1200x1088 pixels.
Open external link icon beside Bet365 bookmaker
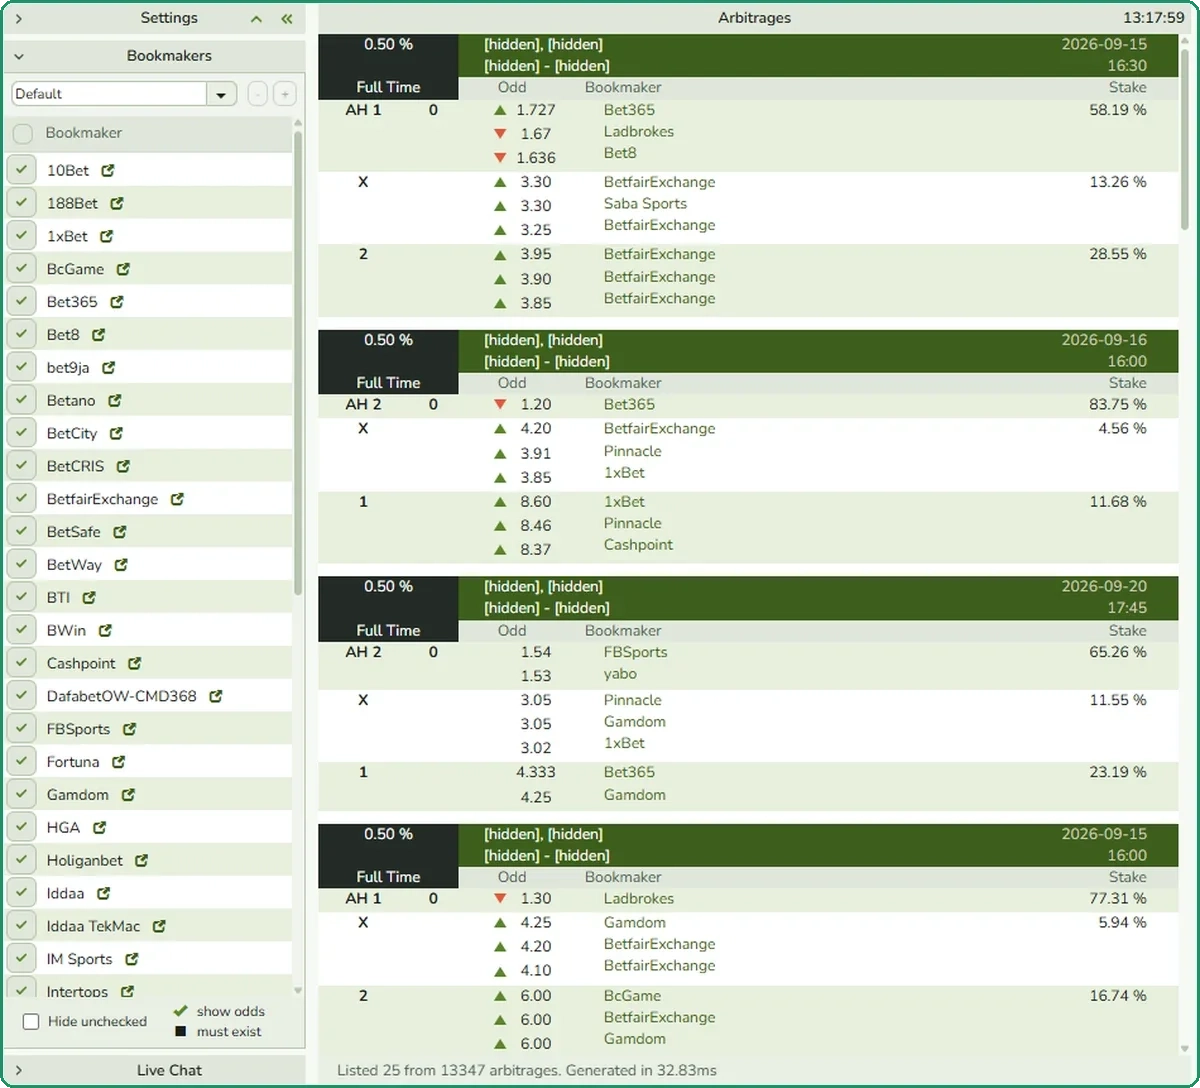point(117,301)
